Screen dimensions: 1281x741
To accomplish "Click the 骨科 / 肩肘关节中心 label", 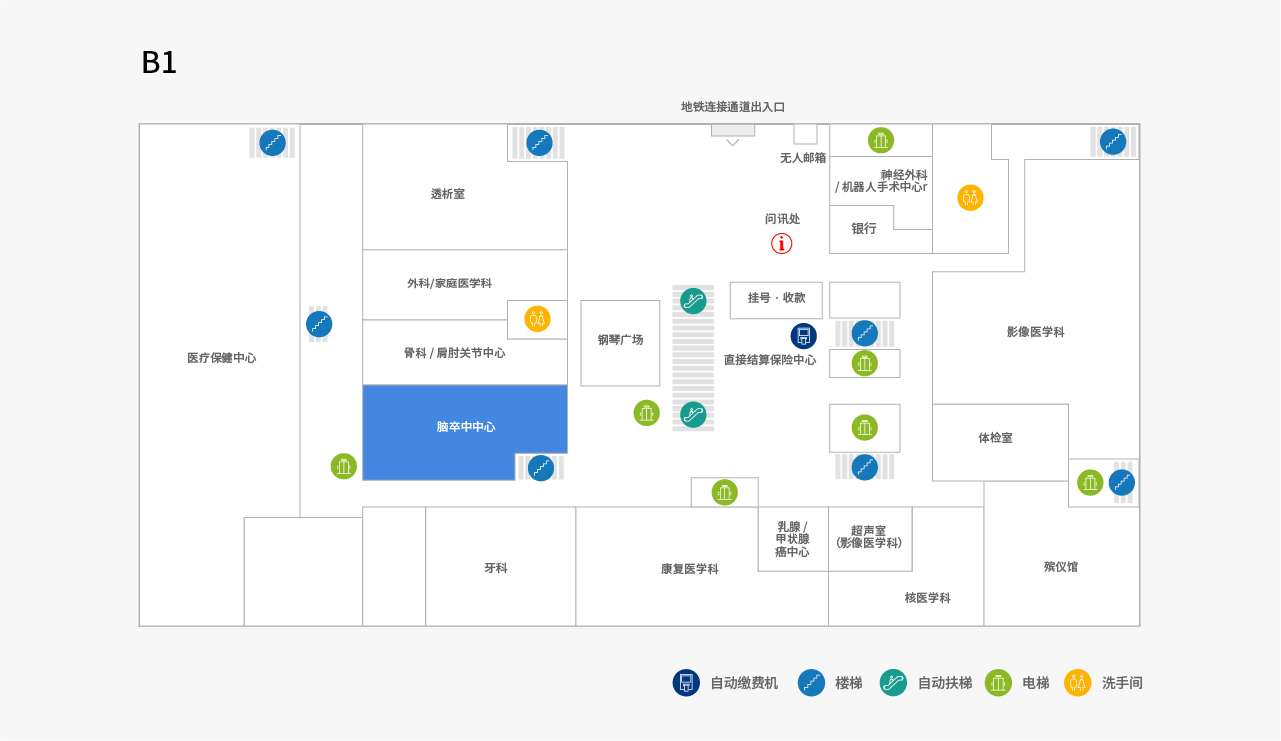I will 454,353.
